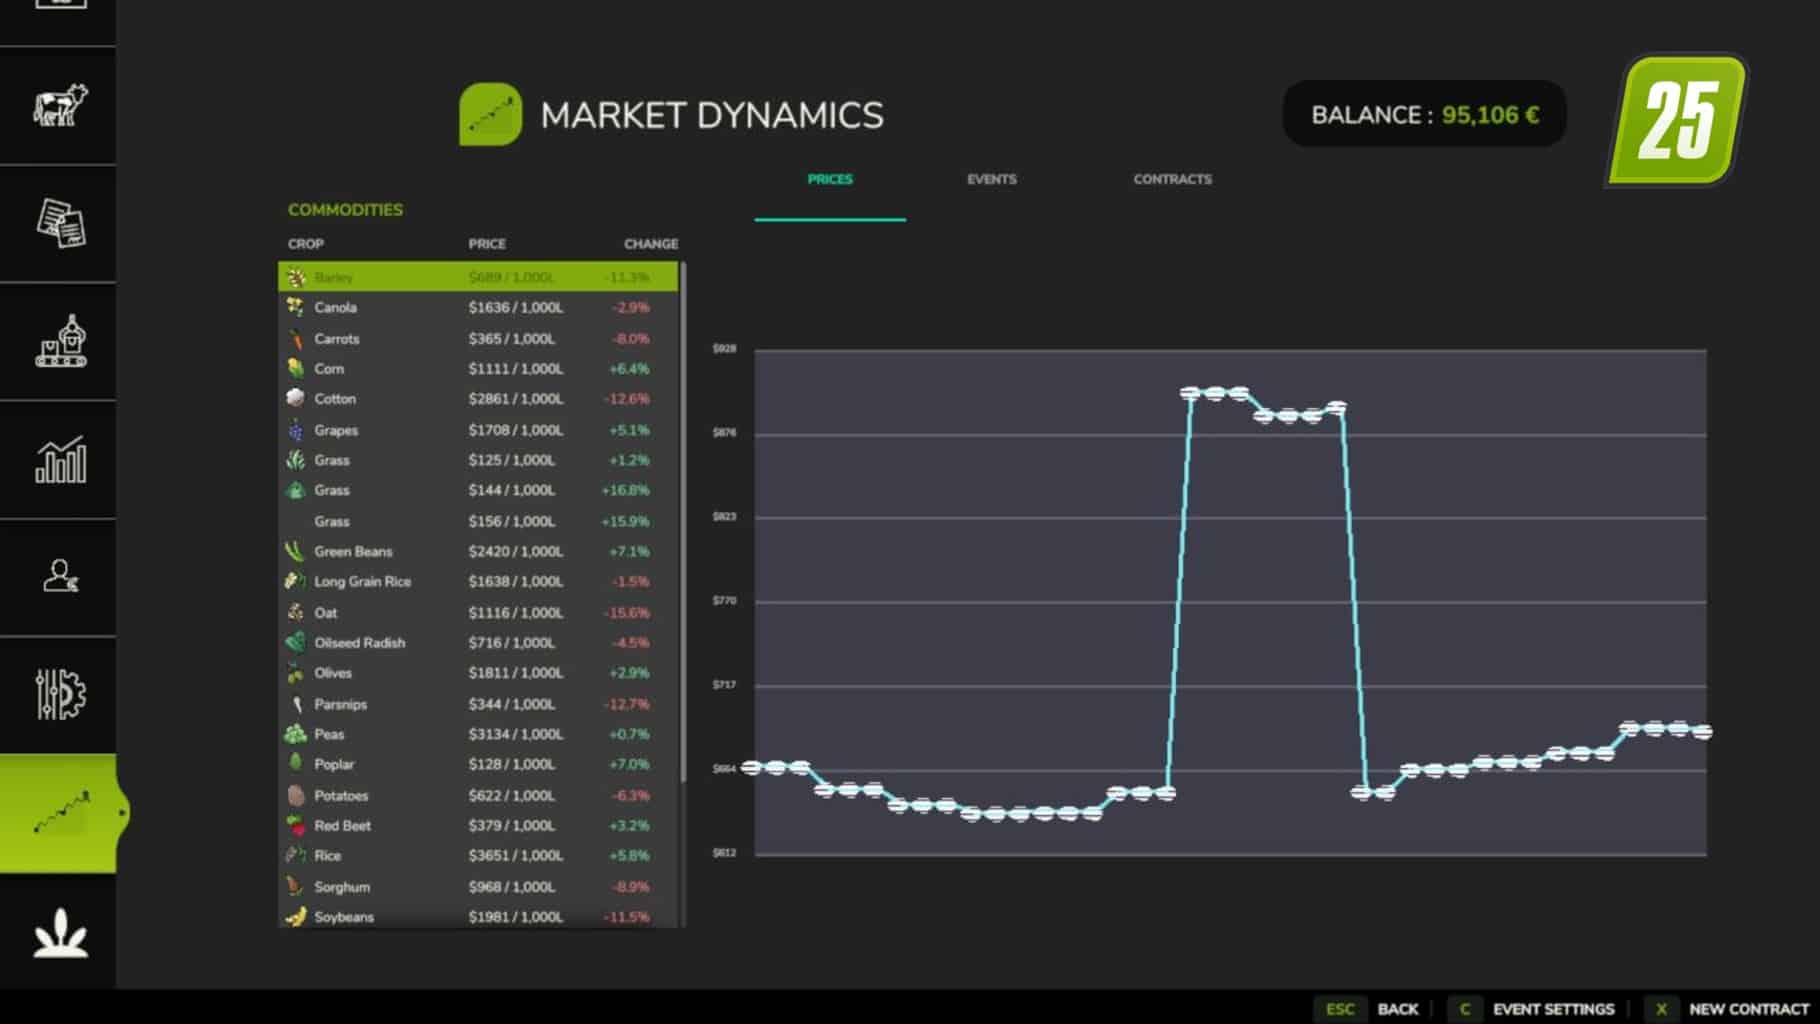
Task: Click the New Contract button
Action: [1749, 1009]
